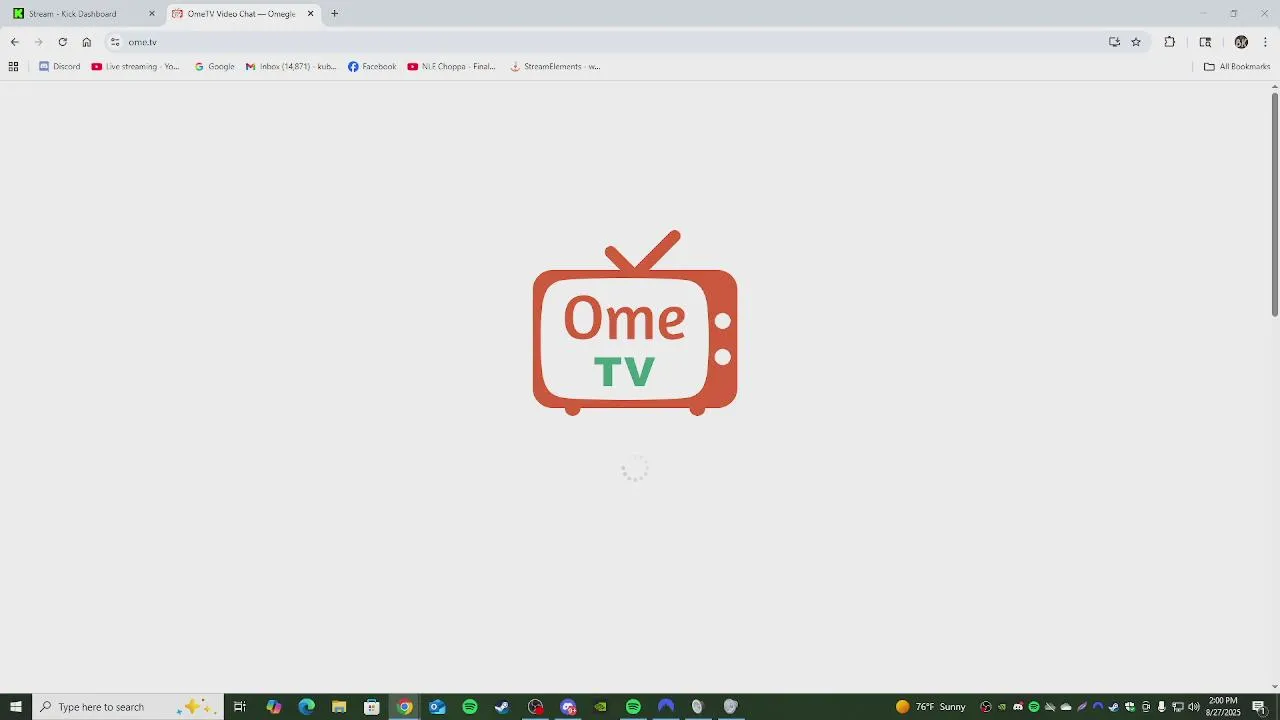Open the Gmail Inbox bookmark
The width and height of the screenshot is (1280, 720).
click(x=290, y=67)
